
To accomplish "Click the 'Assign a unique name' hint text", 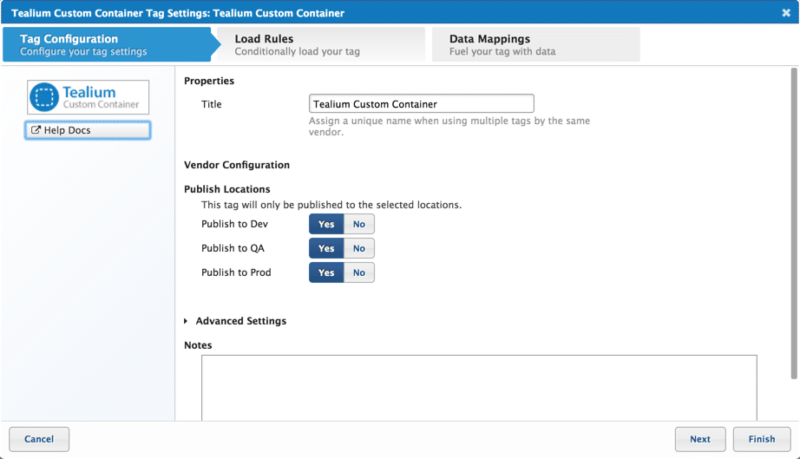I will [449, 126].
